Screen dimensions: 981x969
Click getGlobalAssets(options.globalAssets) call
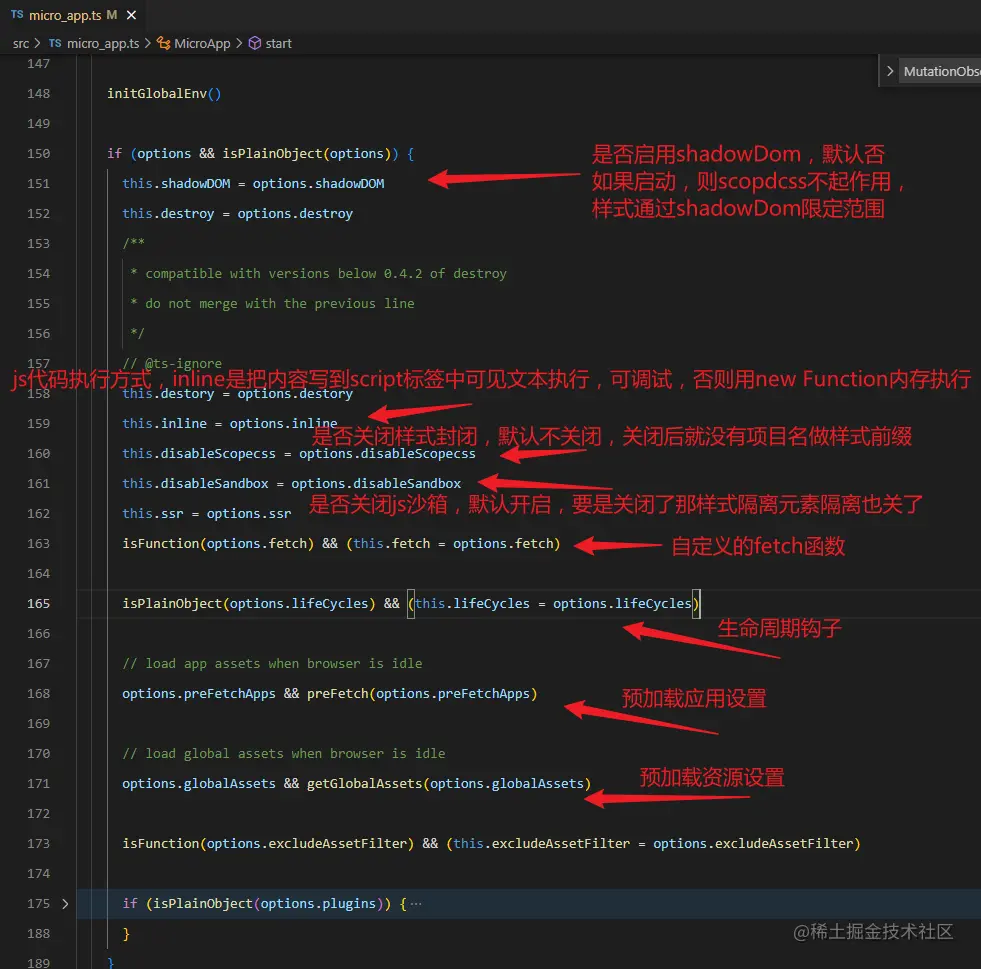tap(449, 783)
